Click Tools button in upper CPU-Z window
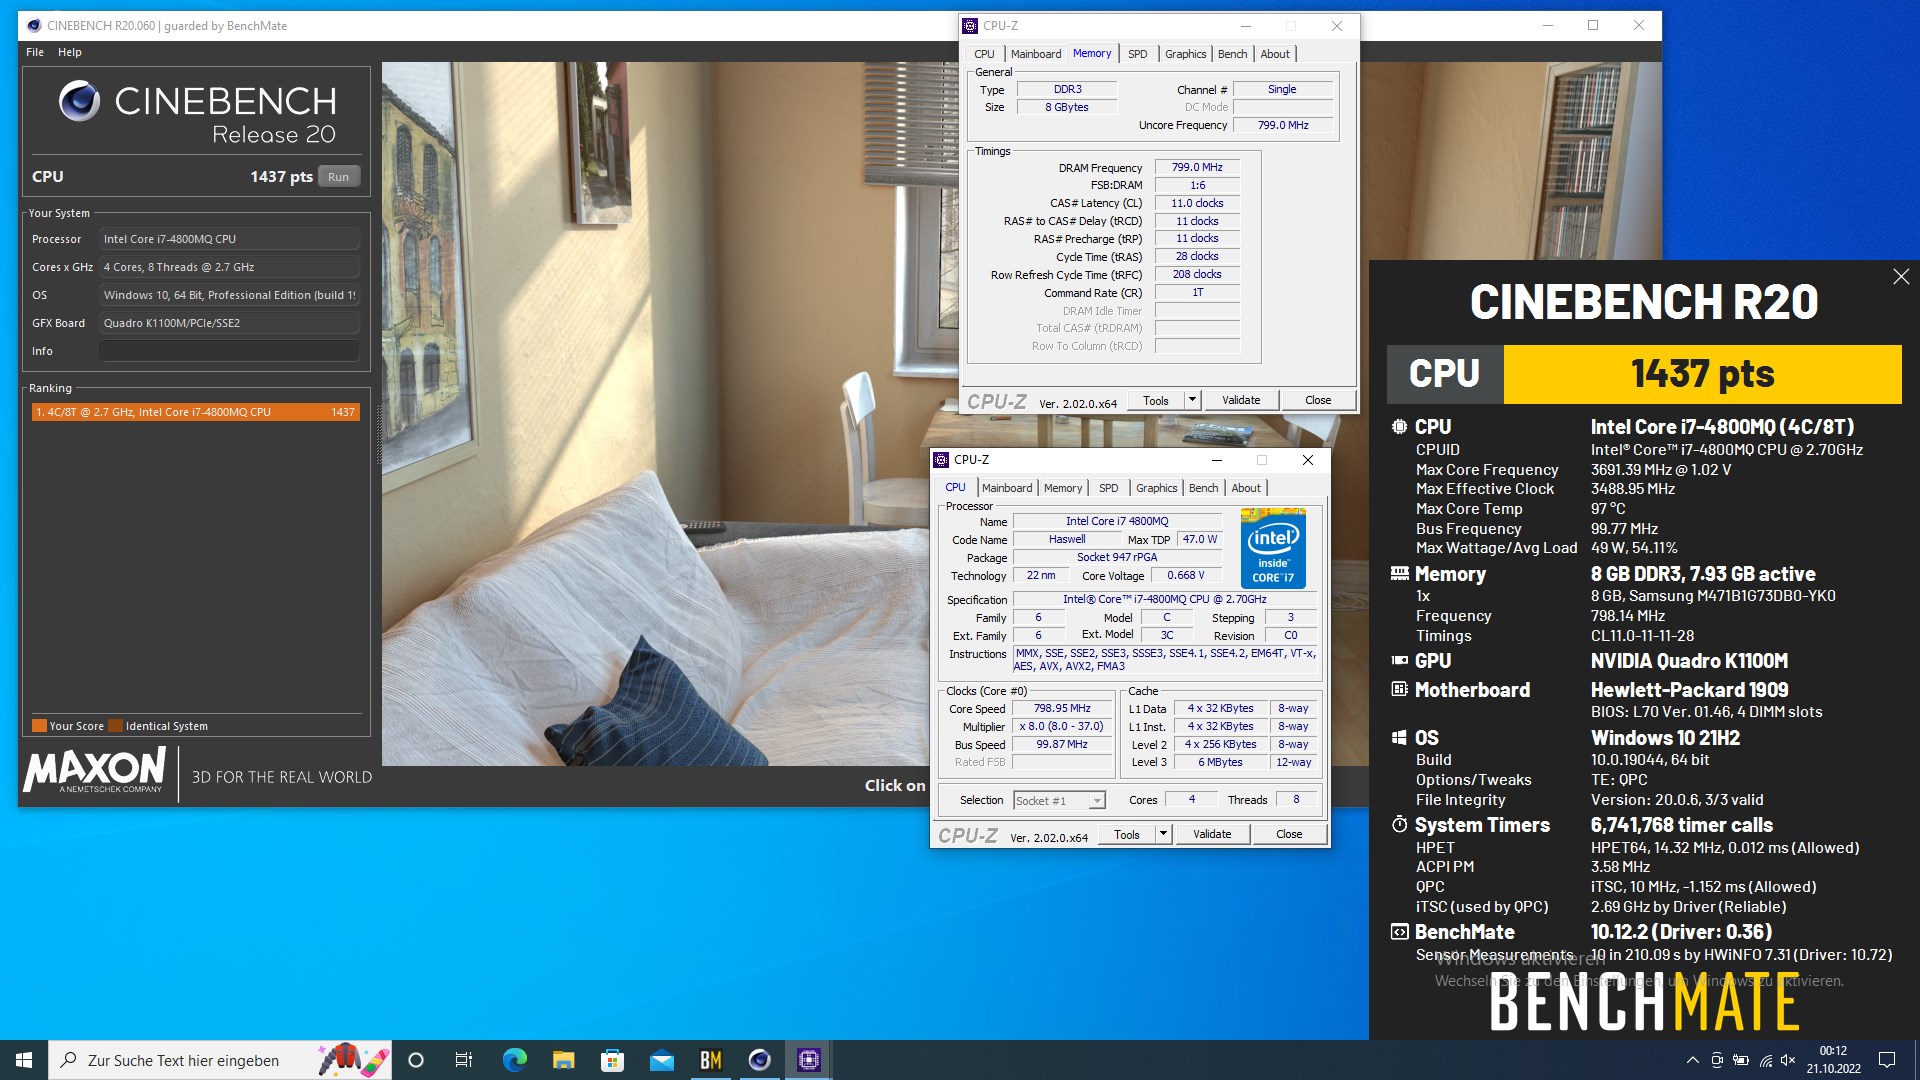This screenshot has height=1080, width=1920. point(1156,400)
